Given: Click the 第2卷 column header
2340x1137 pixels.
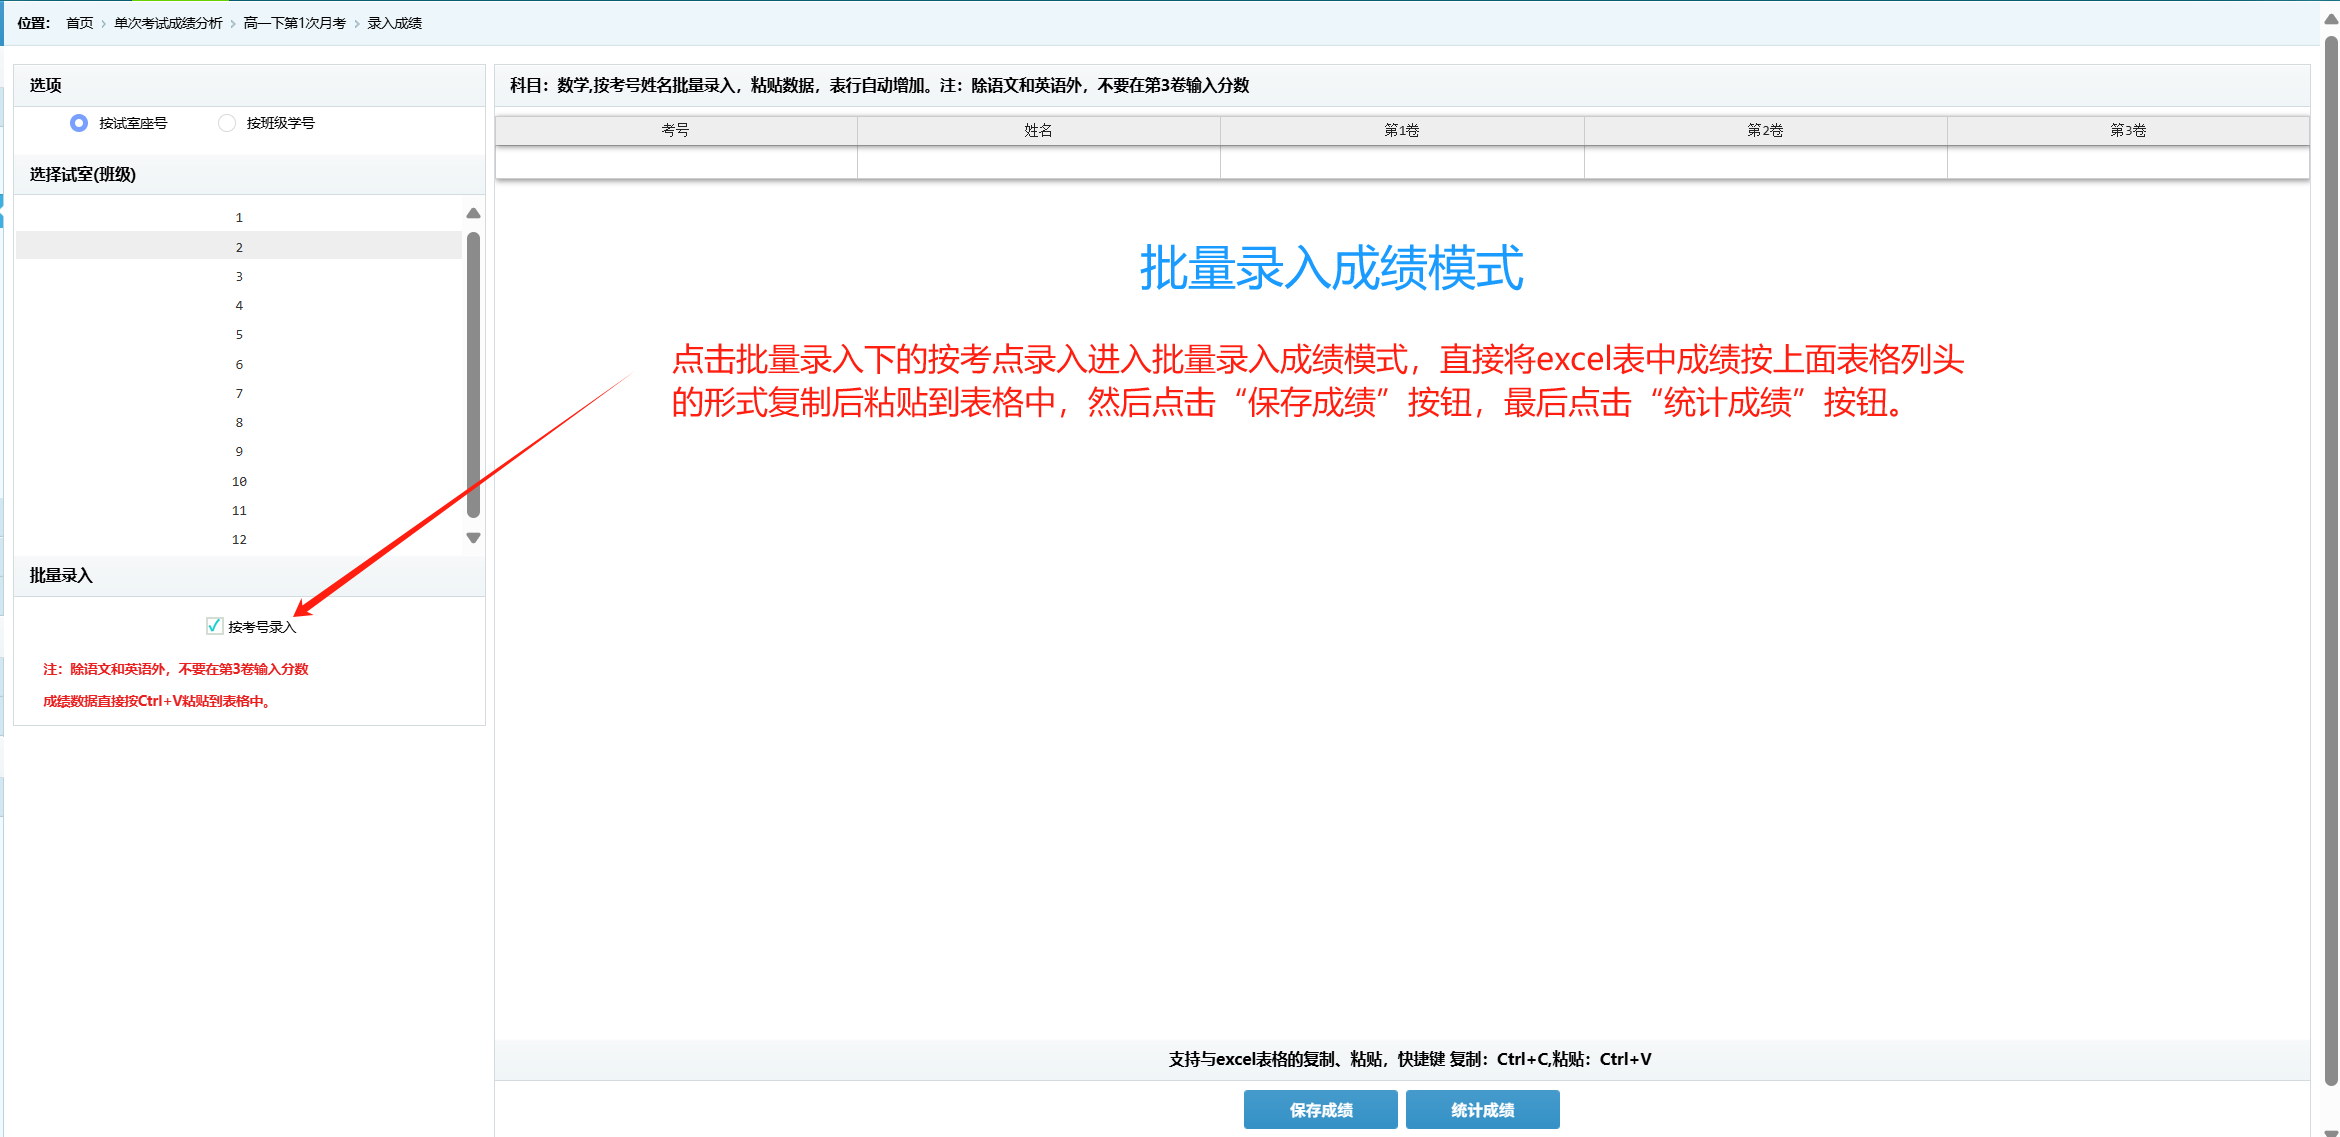Looking at the screenshot, I should (1766, 130).
